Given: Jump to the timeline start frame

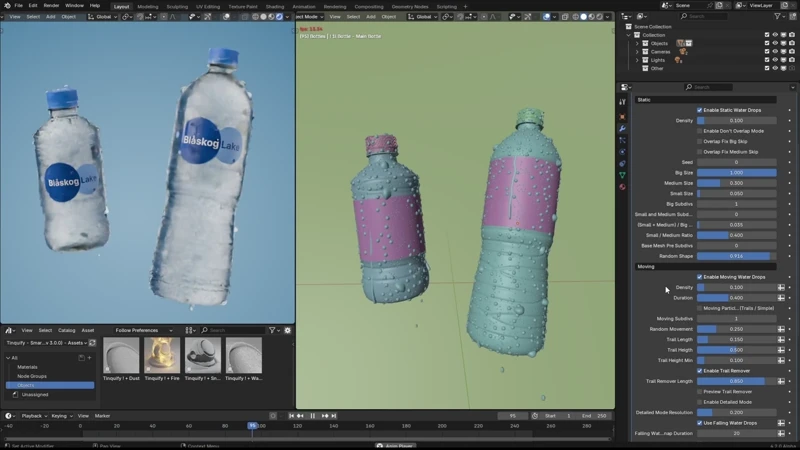Looking at the screenshot, I should pos(291,416).
